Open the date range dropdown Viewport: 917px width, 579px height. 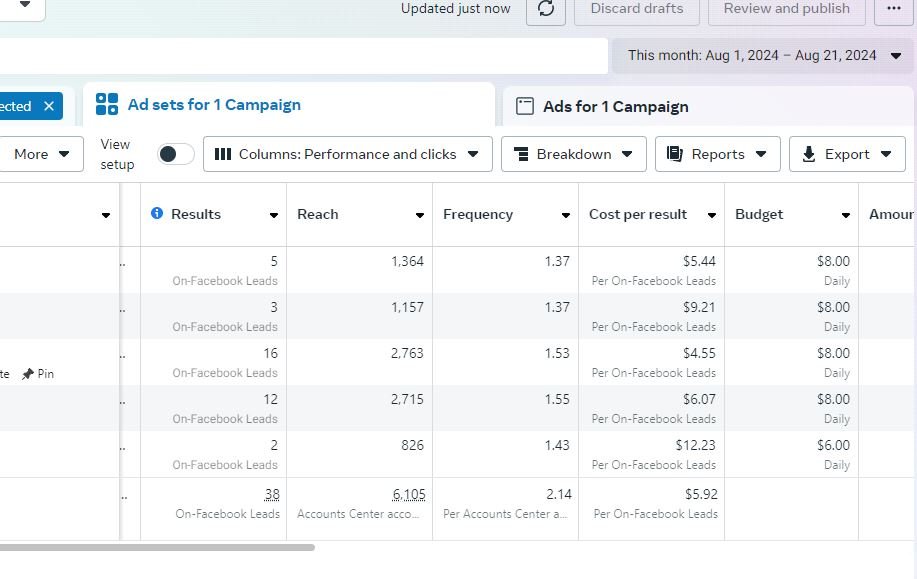(763, 56)
